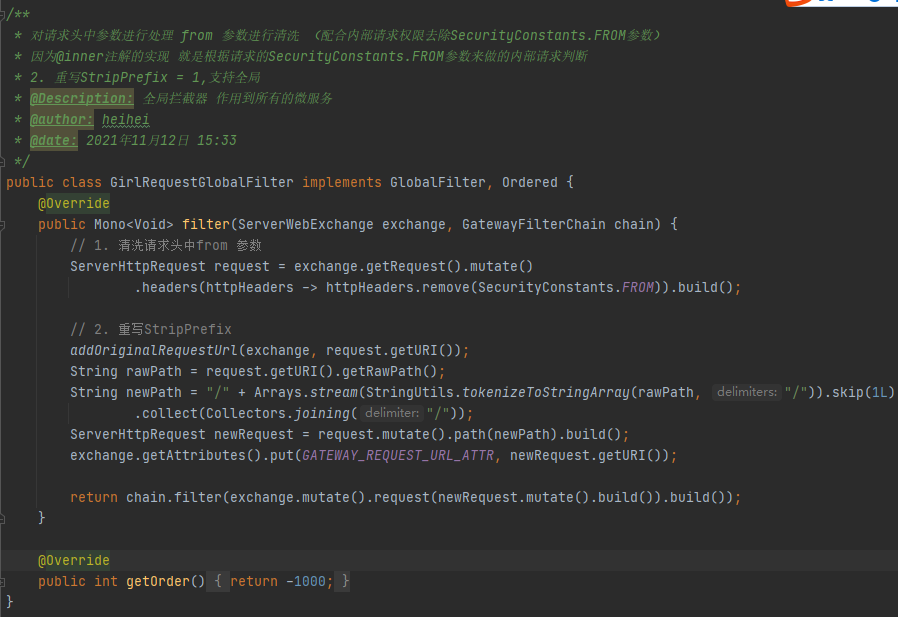Screen dimensions: 898x617
Task: Click the "@Override" annotation above the filter method
Action: 74,203
